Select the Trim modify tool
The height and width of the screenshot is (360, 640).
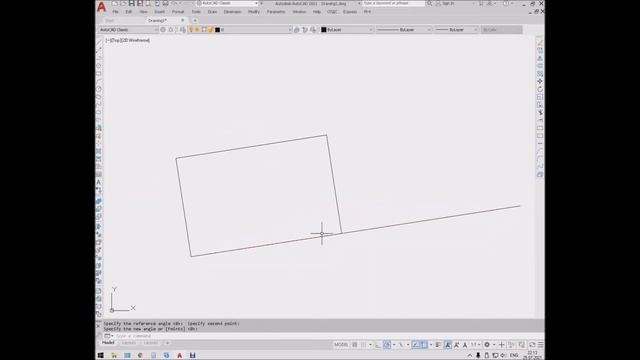coord(540,113)
